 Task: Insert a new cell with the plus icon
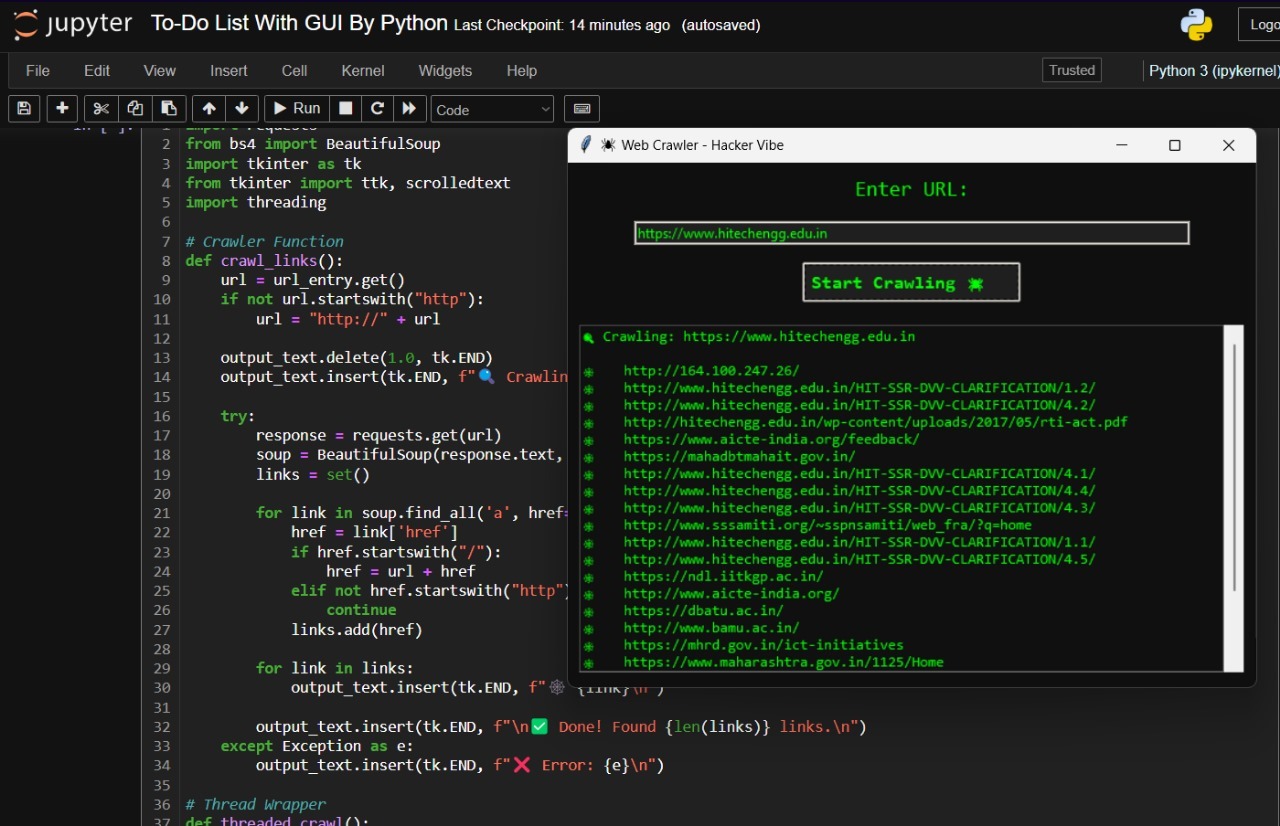pyautogui.click(x=61, y=108)
